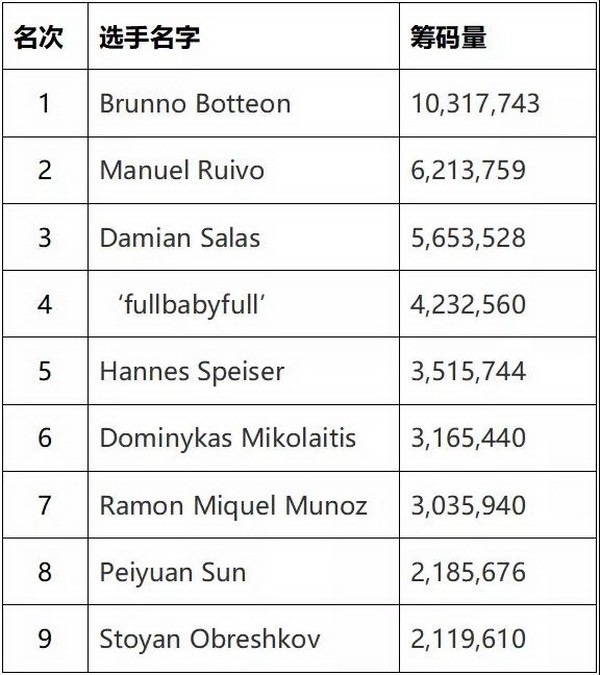Select the 6,213,759 chip cell
This screenshot has height=675, width=600.
[x=468, y=170]
